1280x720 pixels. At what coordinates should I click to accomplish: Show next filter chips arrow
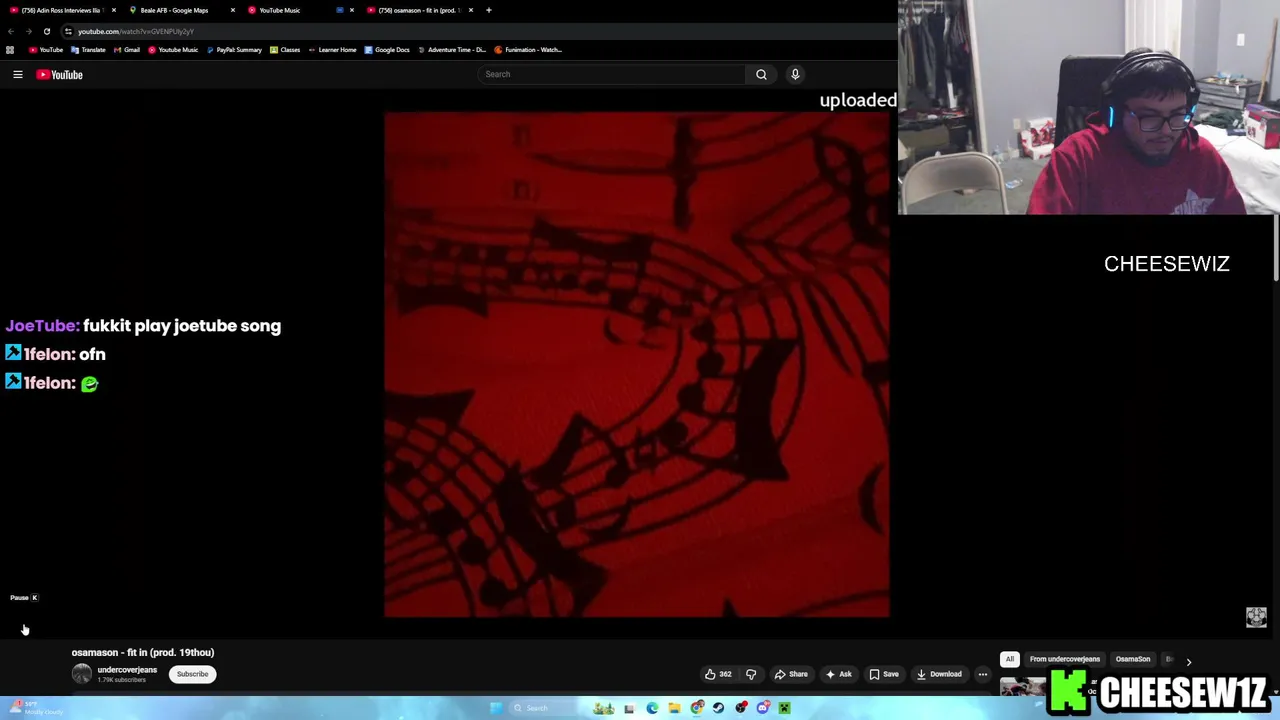pos(1188,660)
